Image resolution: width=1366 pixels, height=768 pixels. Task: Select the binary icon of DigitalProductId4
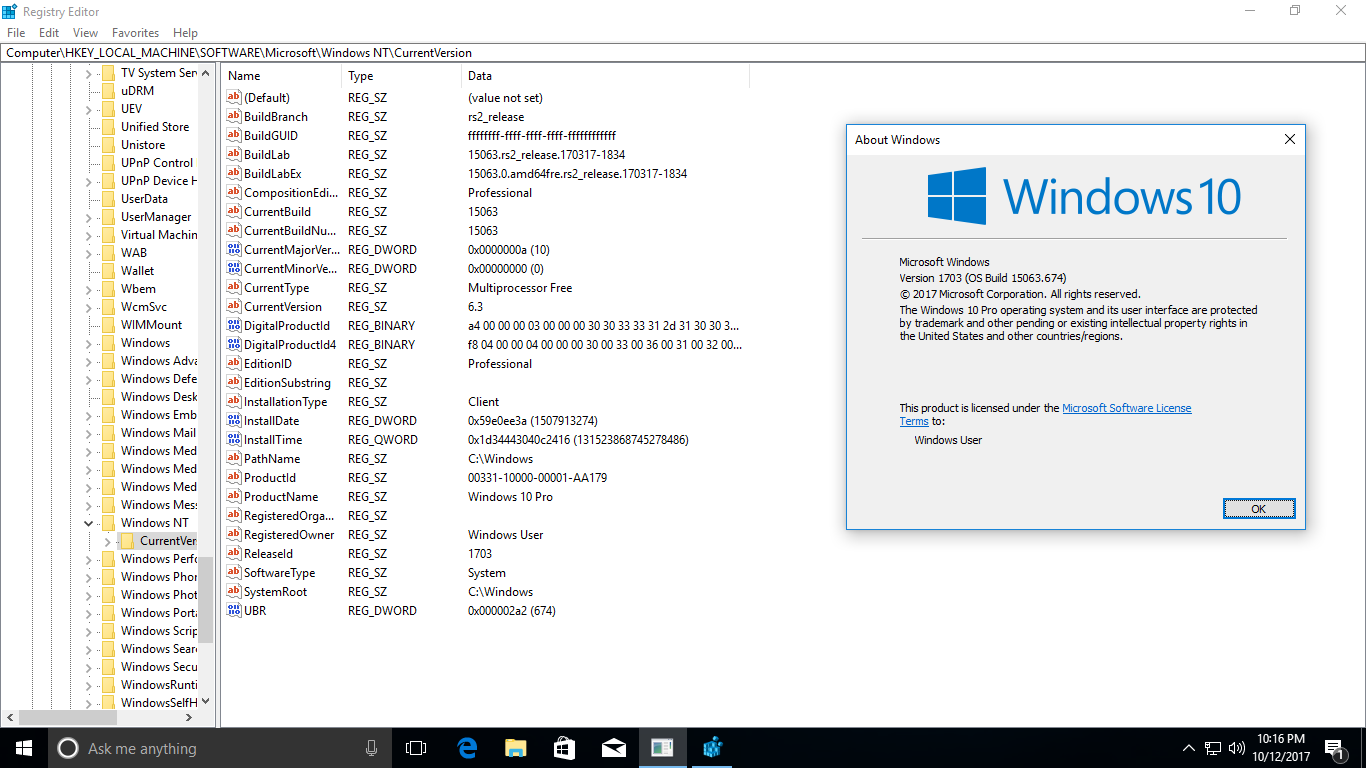pyautogui.click(x=234, y=345)
